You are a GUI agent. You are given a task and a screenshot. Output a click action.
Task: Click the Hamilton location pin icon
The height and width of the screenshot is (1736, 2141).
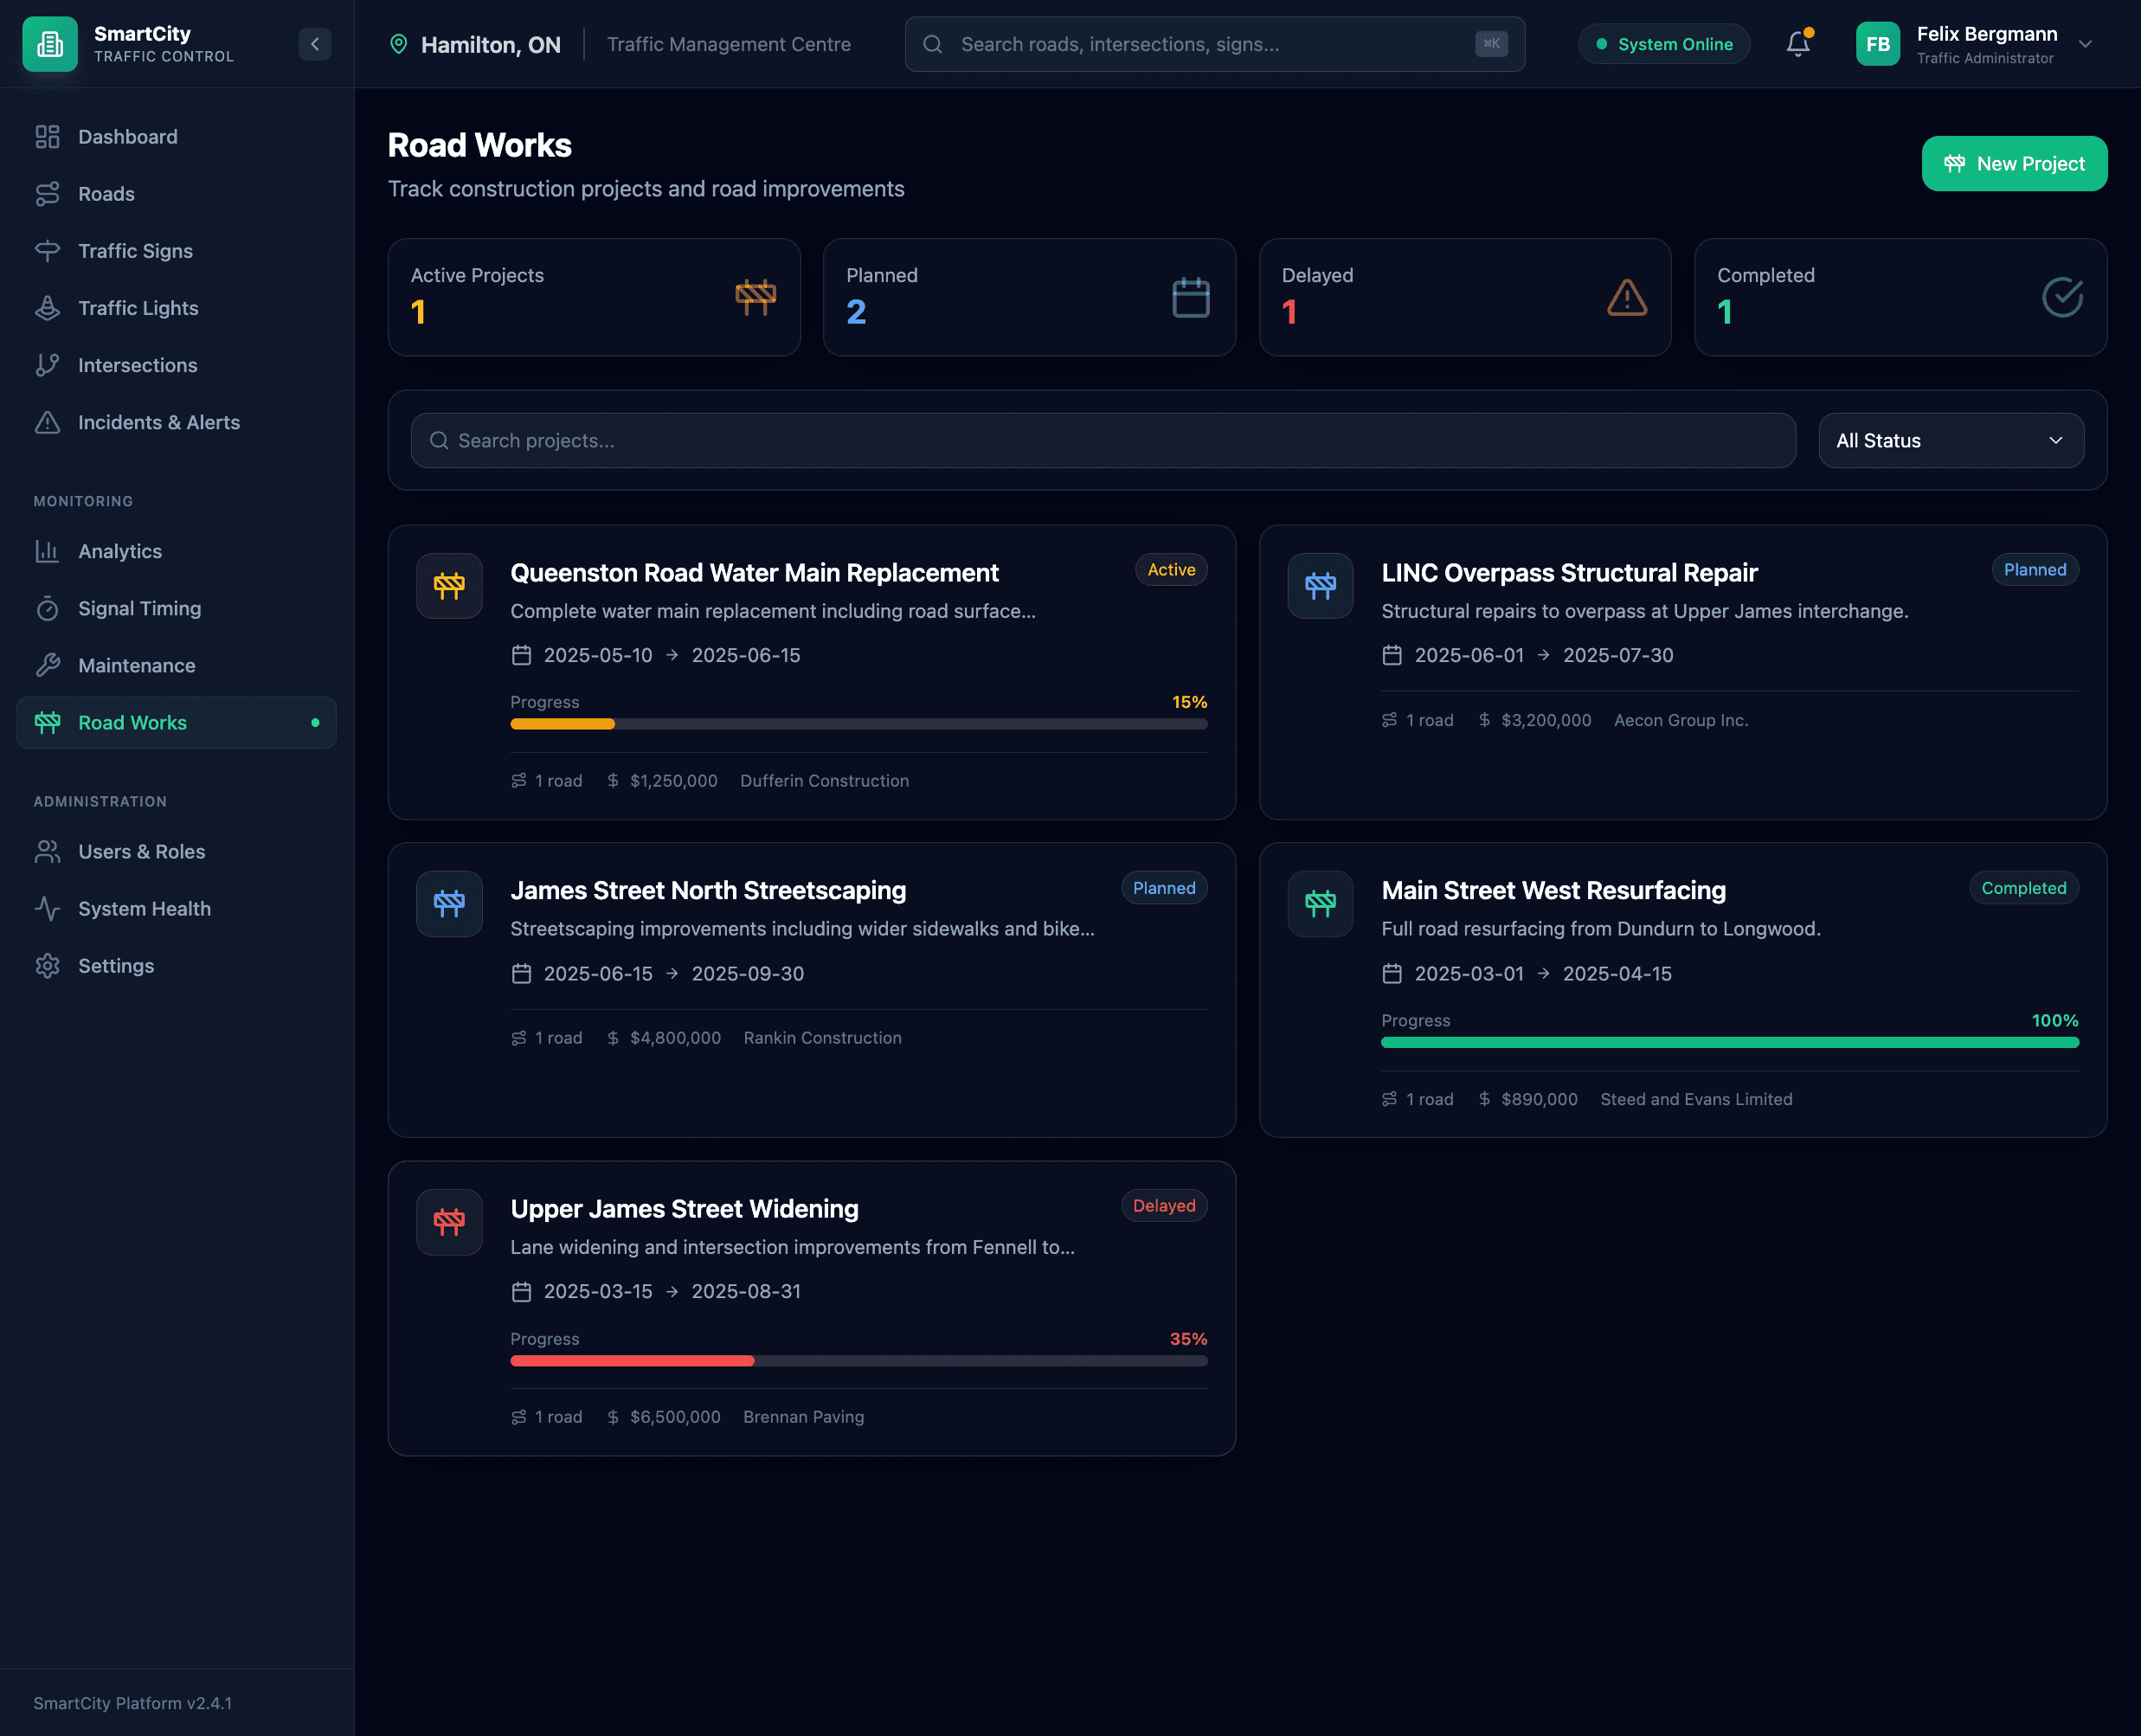398,44
